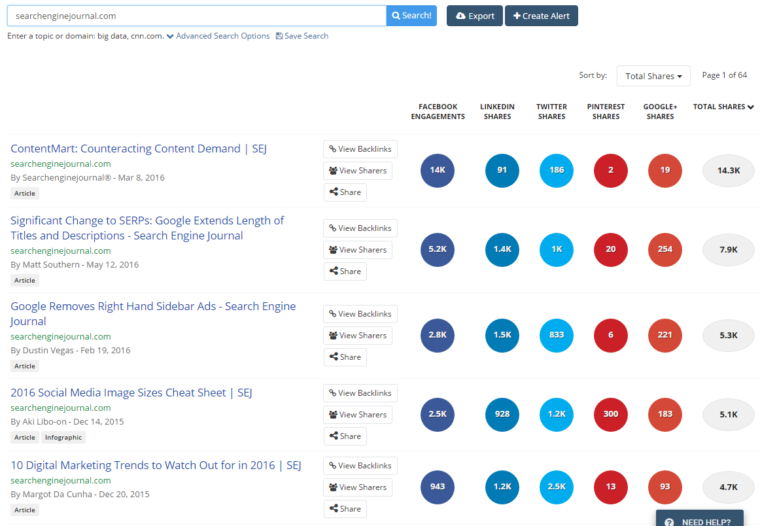The image size is (760, 526).
Task: Click the 14.3K total shares bubble
Action: click(x=728, y=171)
